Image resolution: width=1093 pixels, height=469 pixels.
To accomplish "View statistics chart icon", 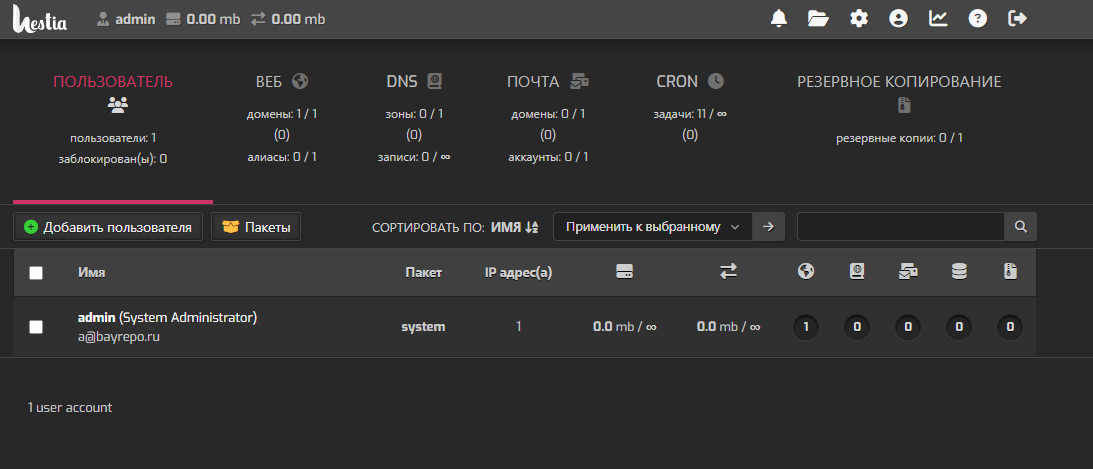I will [x=938, y=18].
